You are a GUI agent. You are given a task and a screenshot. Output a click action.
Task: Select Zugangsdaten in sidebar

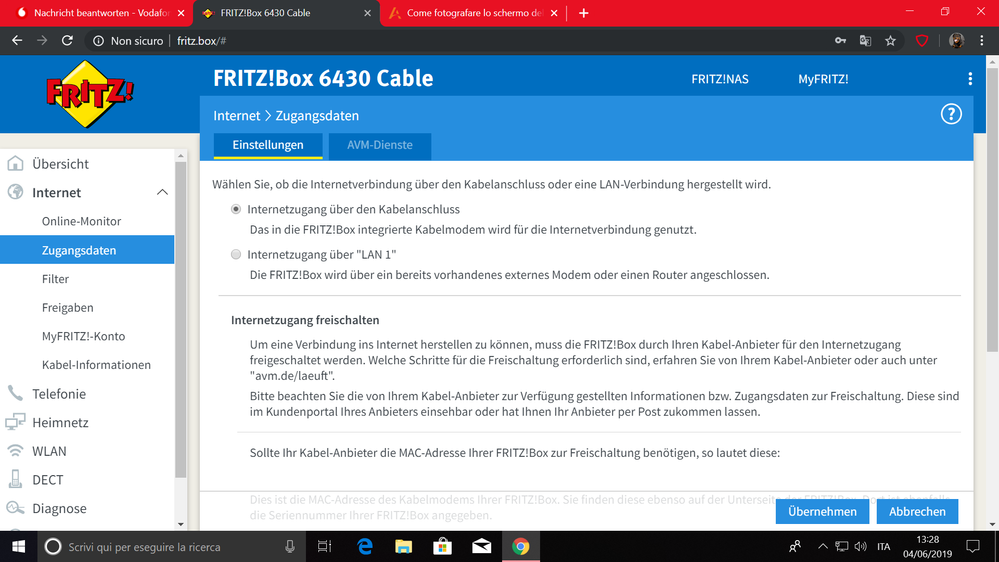[87, 250]
